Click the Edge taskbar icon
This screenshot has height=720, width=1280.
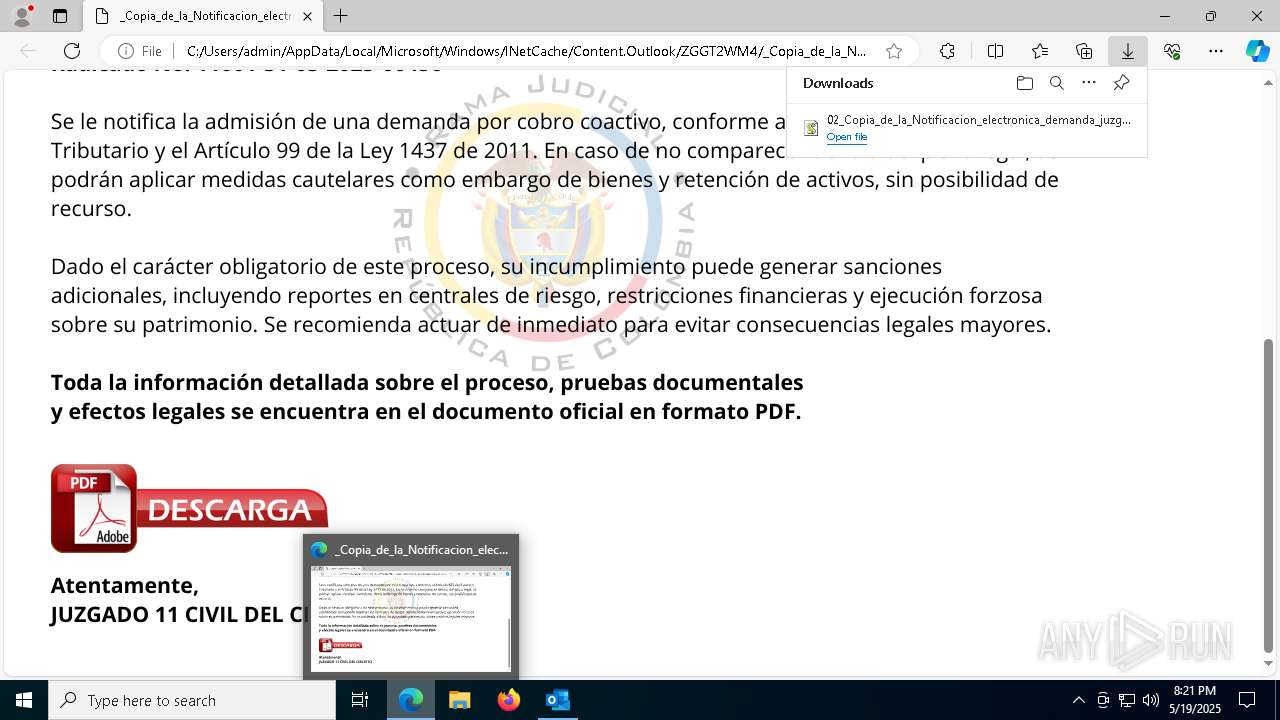[411, 700]
